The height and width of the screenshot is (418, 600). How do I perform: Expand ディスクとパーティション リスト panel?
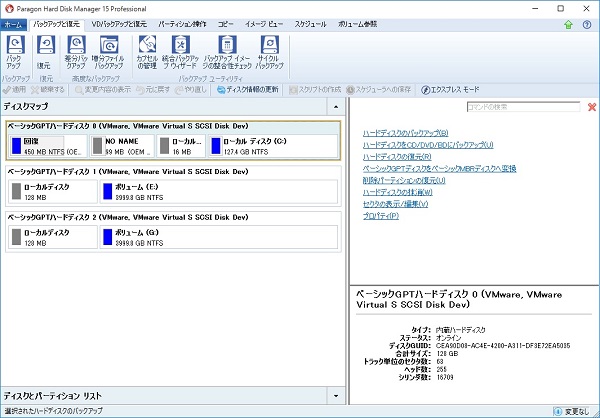[336, 396]
